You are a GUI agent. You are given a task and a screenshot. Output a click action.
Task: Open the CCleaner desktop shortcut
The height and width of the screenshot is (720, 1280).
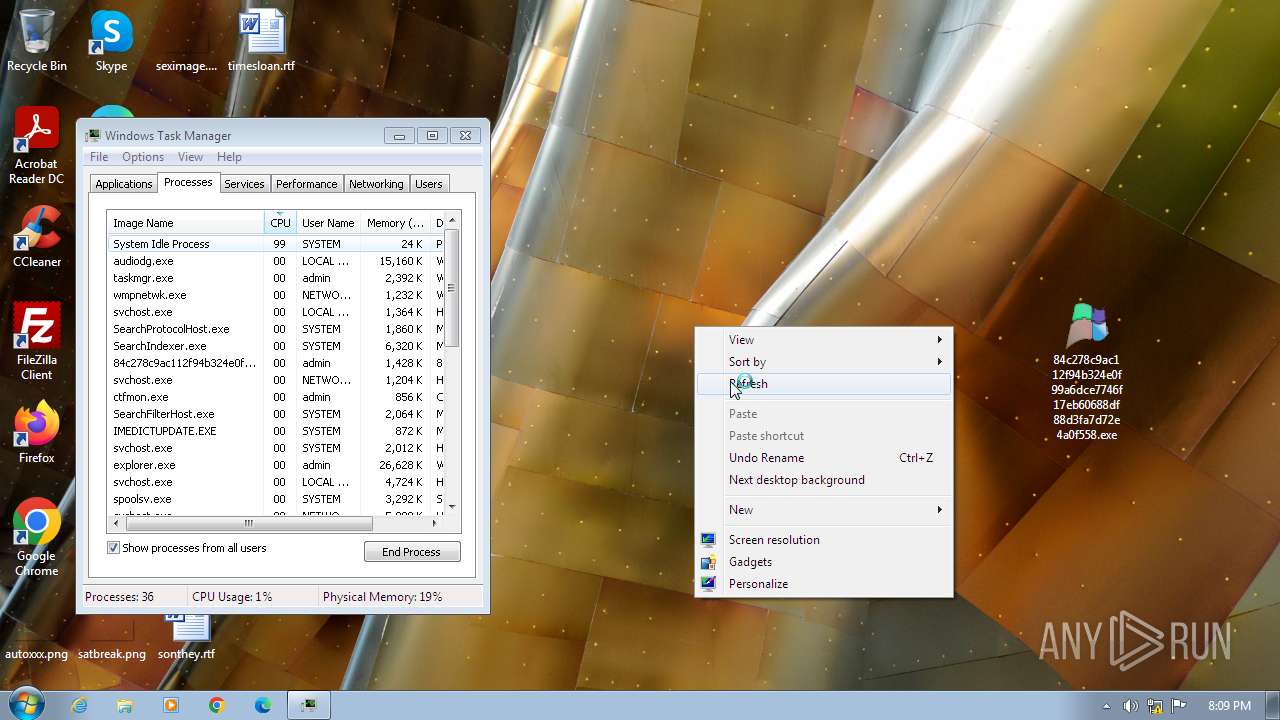(x=37, y=237)
